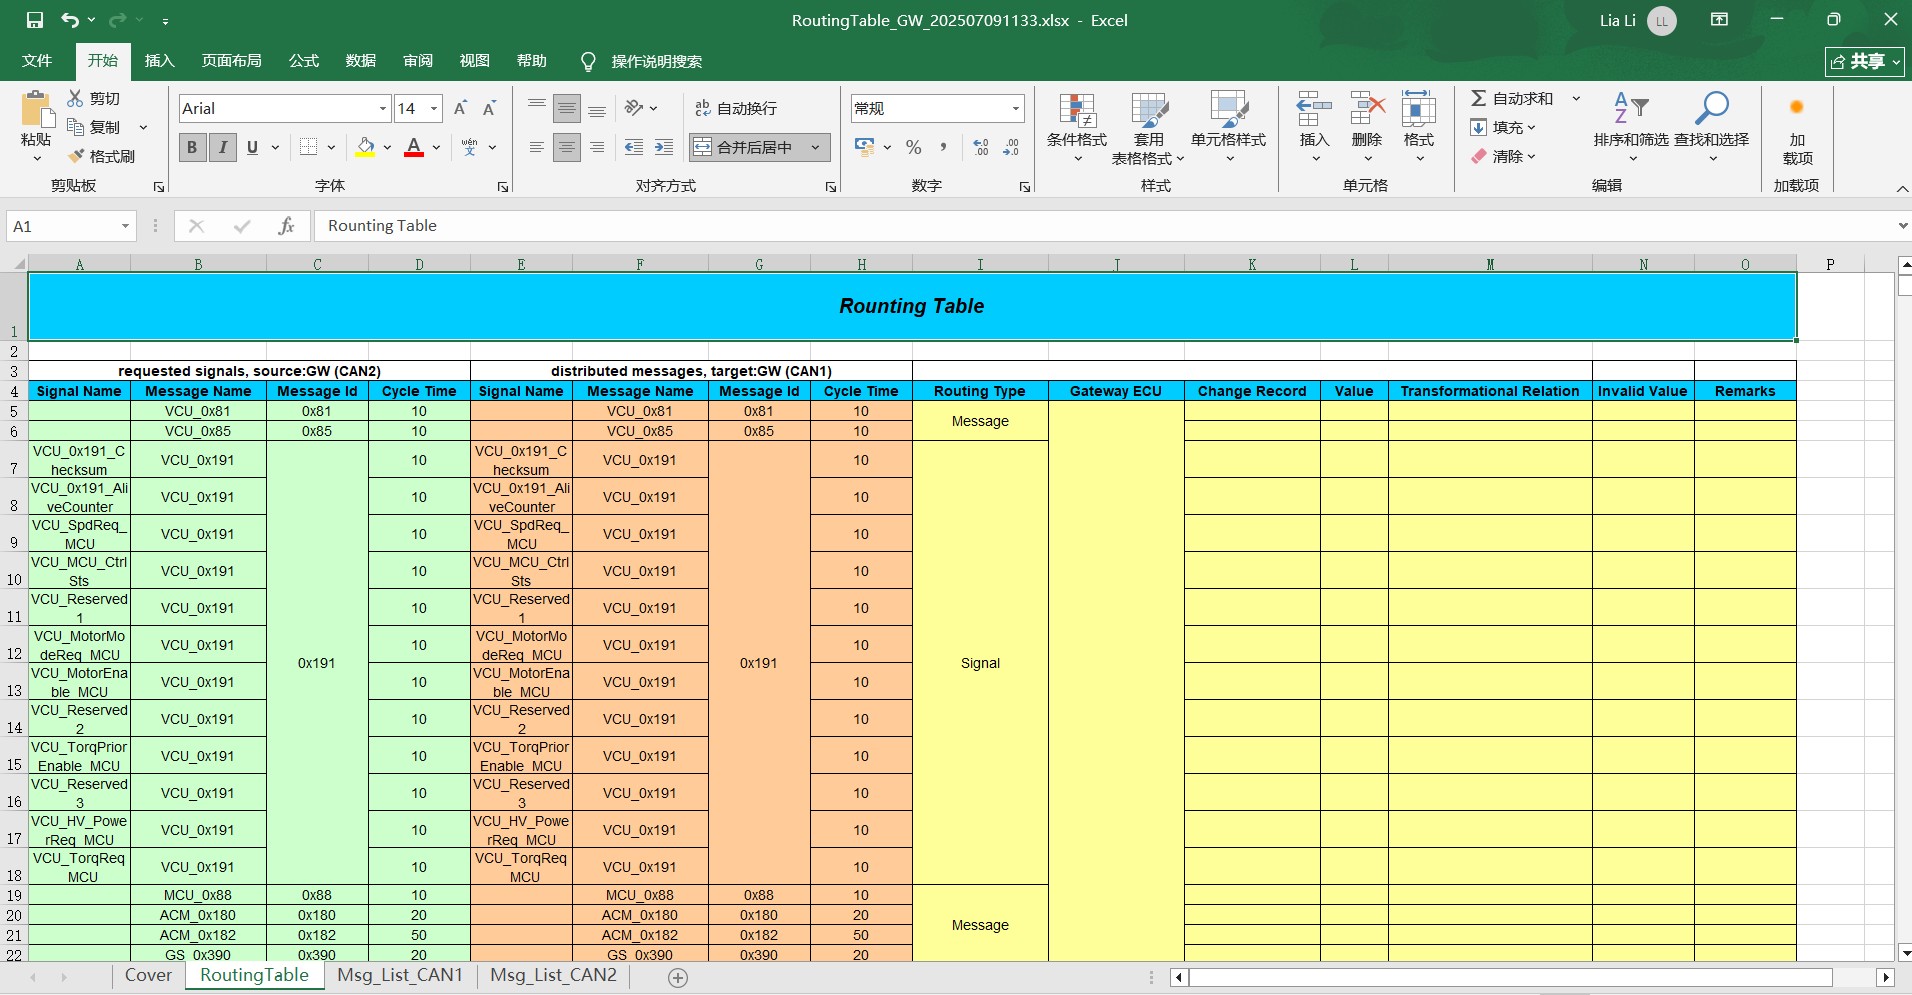The height and width of the screenshot is (995, 1912).
Task: Open the Name Box dropdown arrow
Action: [125, 226]
